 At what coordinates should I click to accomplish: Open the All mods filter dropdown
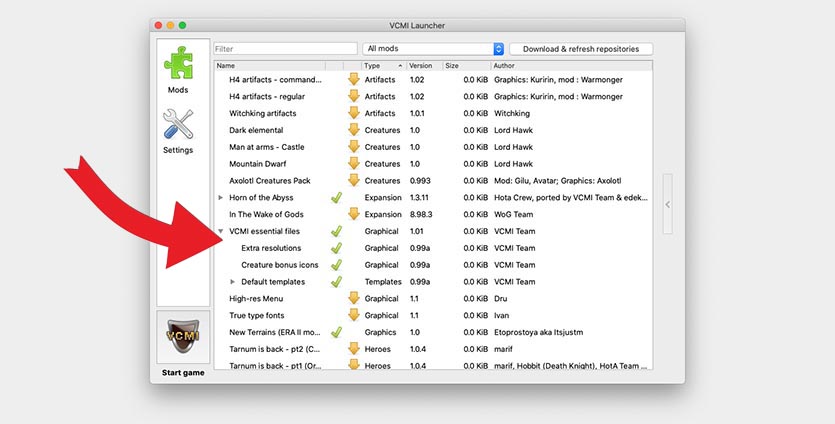coord(433,48)
